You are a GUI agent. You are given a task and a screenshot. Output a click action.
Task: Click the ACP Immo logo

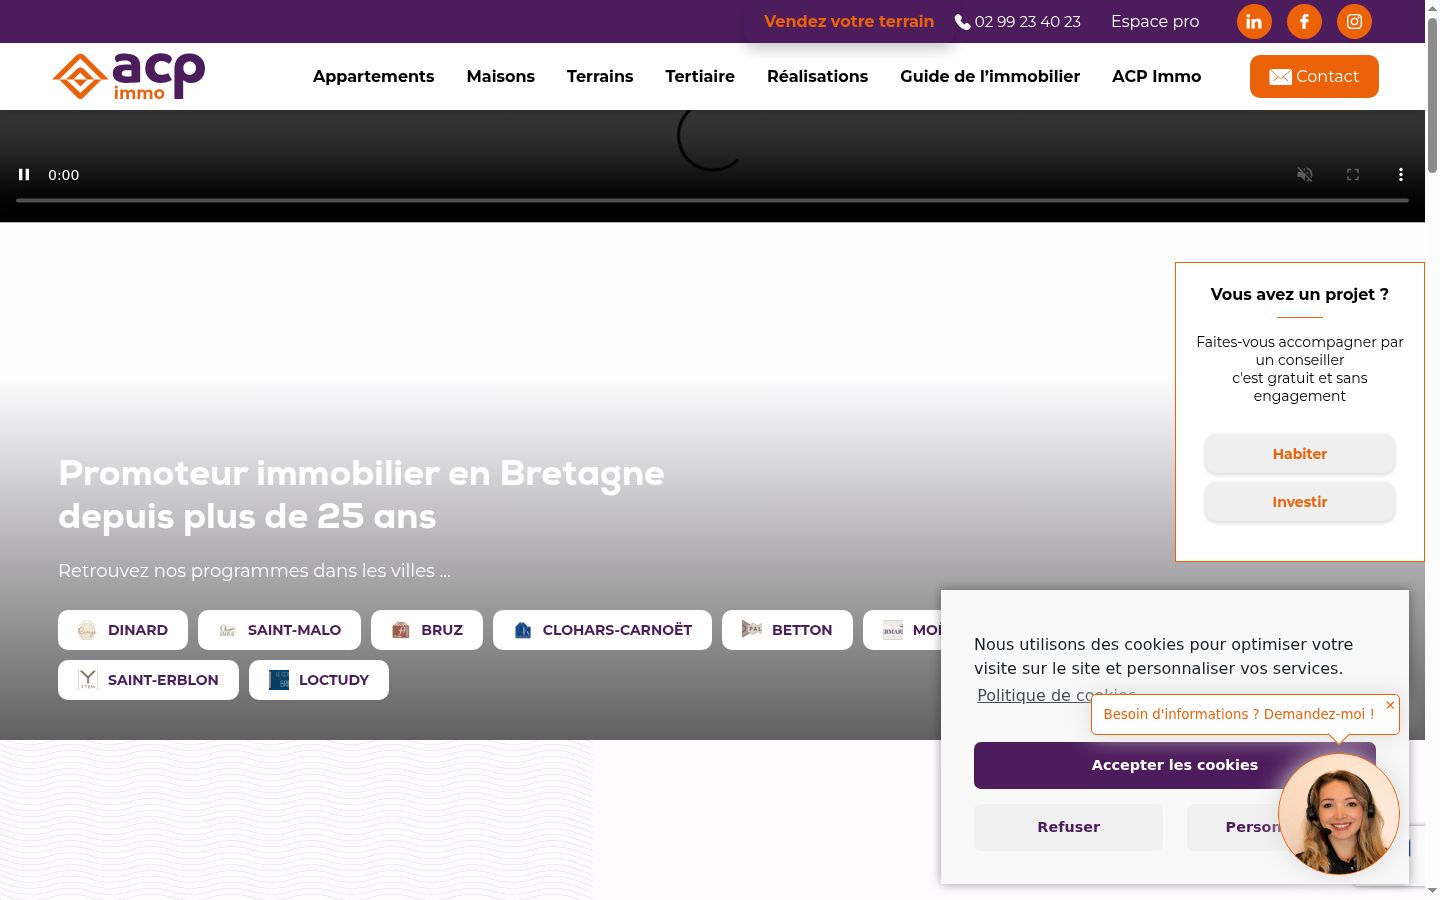(129, 76)
